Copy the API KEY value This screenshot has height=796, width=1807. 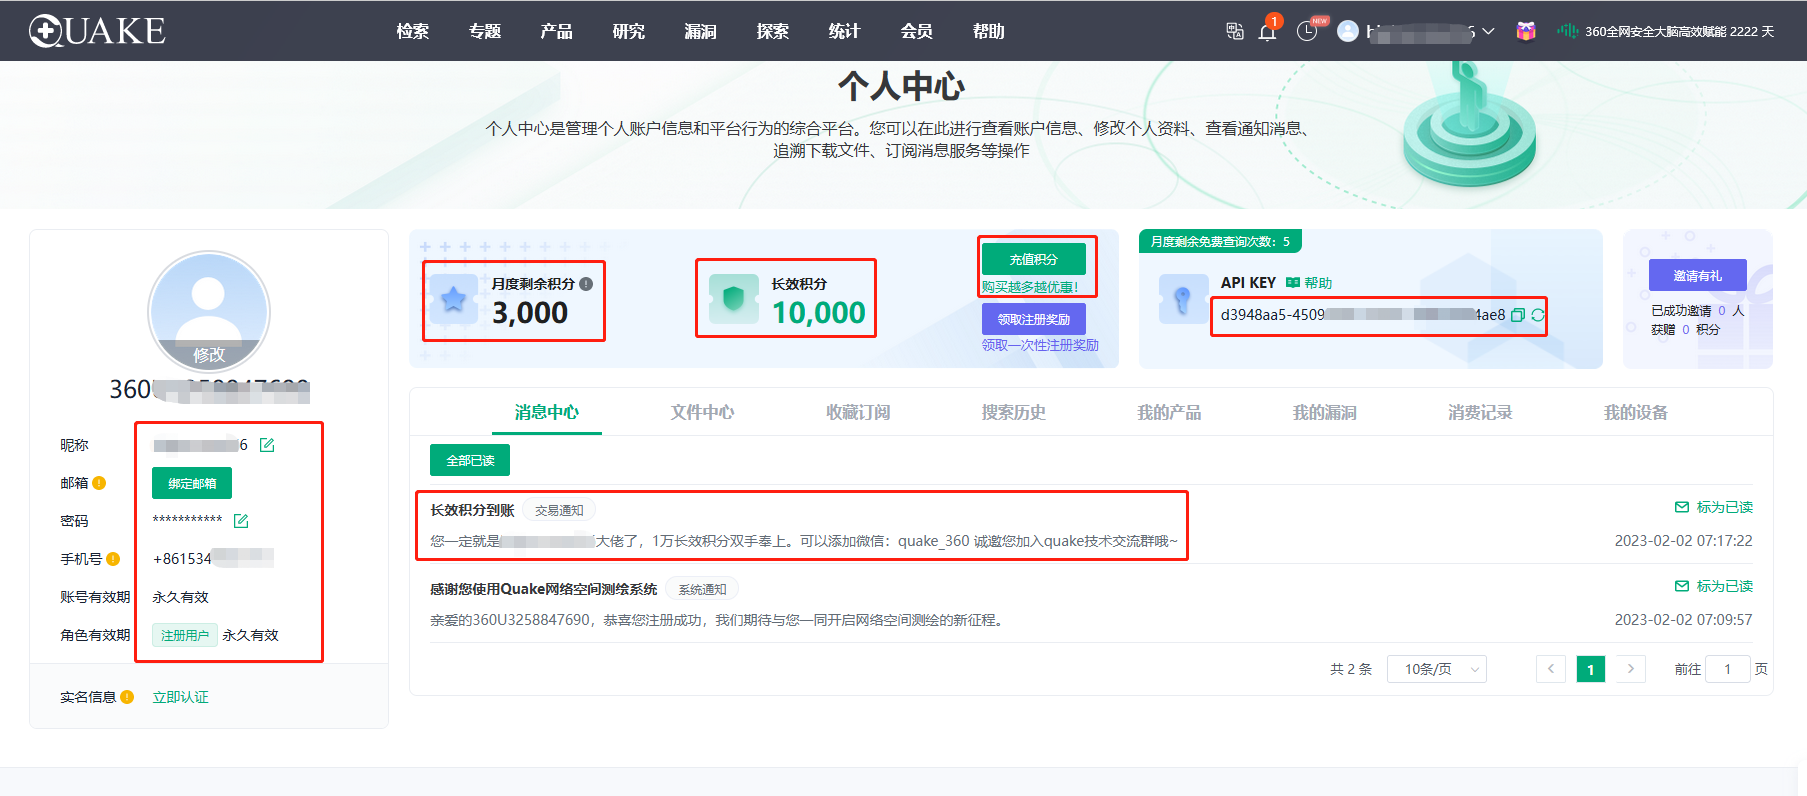pos(1517,315)
